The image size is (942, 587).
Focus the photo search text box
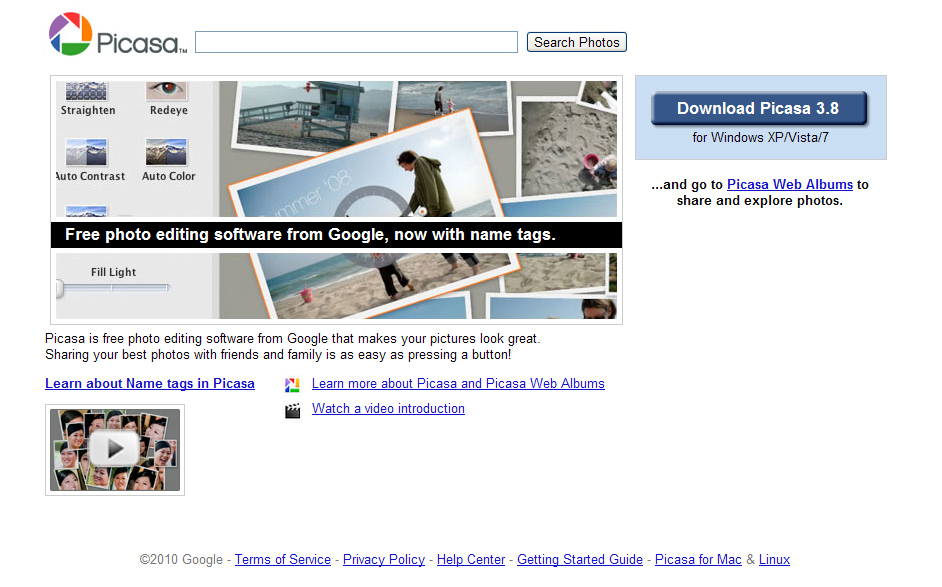pos(356,42)
